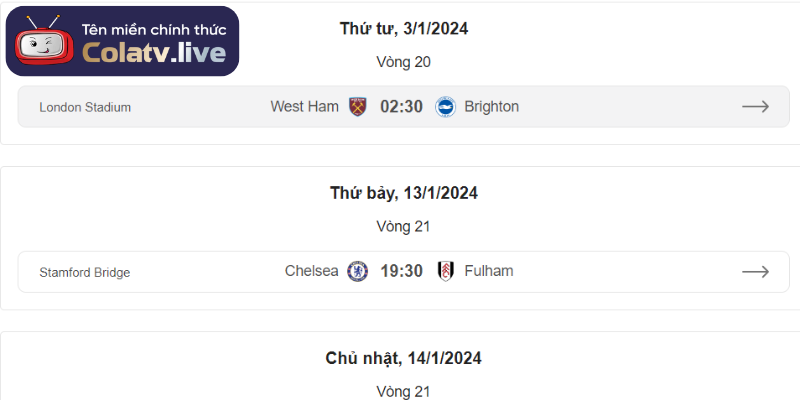Open Chelsea vs Fulham match arrow
The width and height of the screenshot is (800, 400).
[755, 271]
